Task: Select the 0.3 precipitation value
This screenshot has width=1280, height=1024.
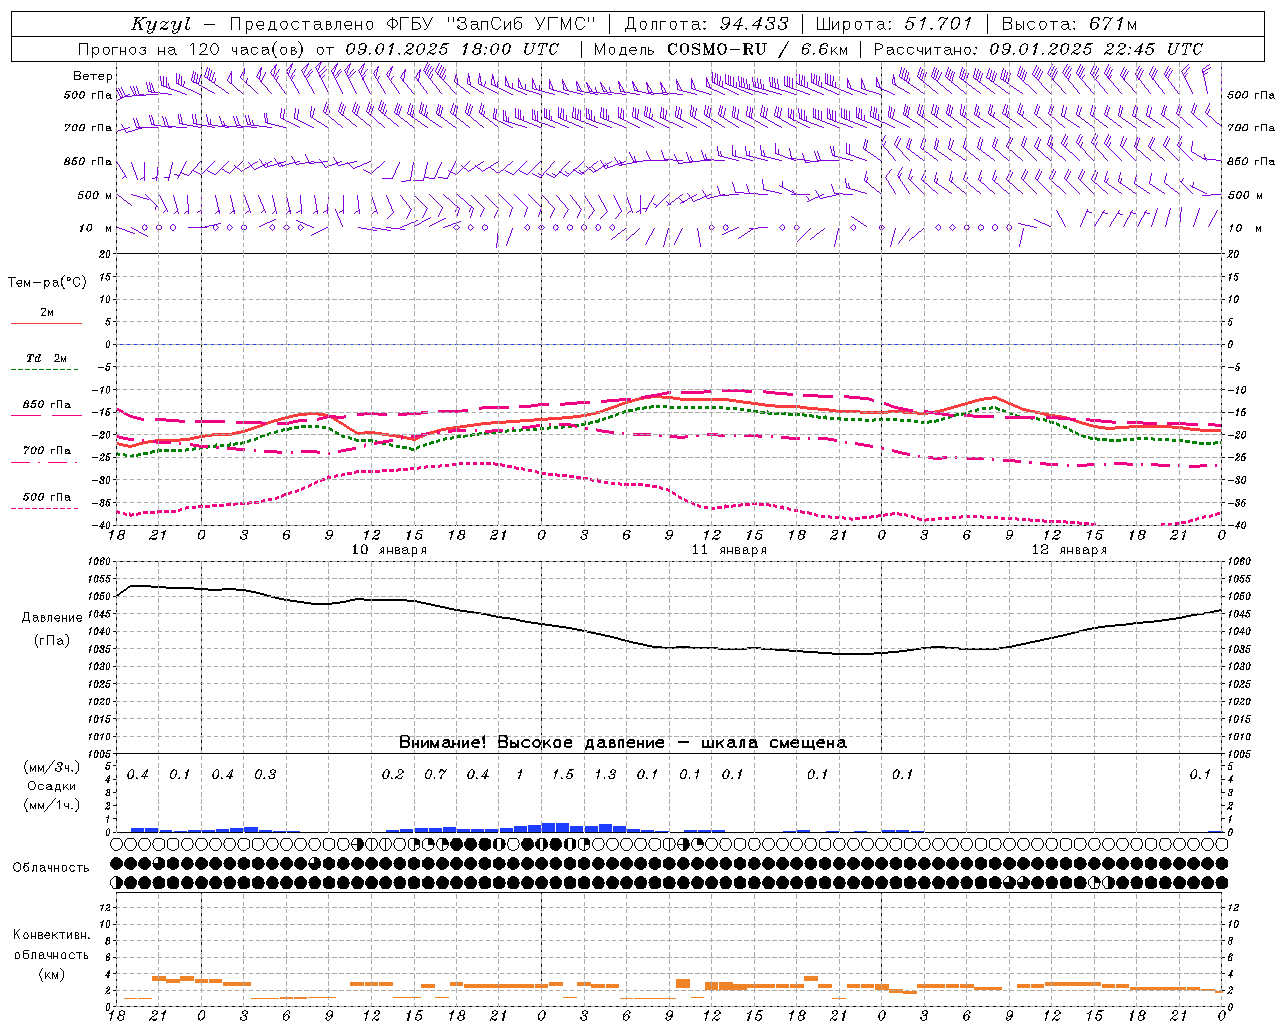Action: pos(265,775)
